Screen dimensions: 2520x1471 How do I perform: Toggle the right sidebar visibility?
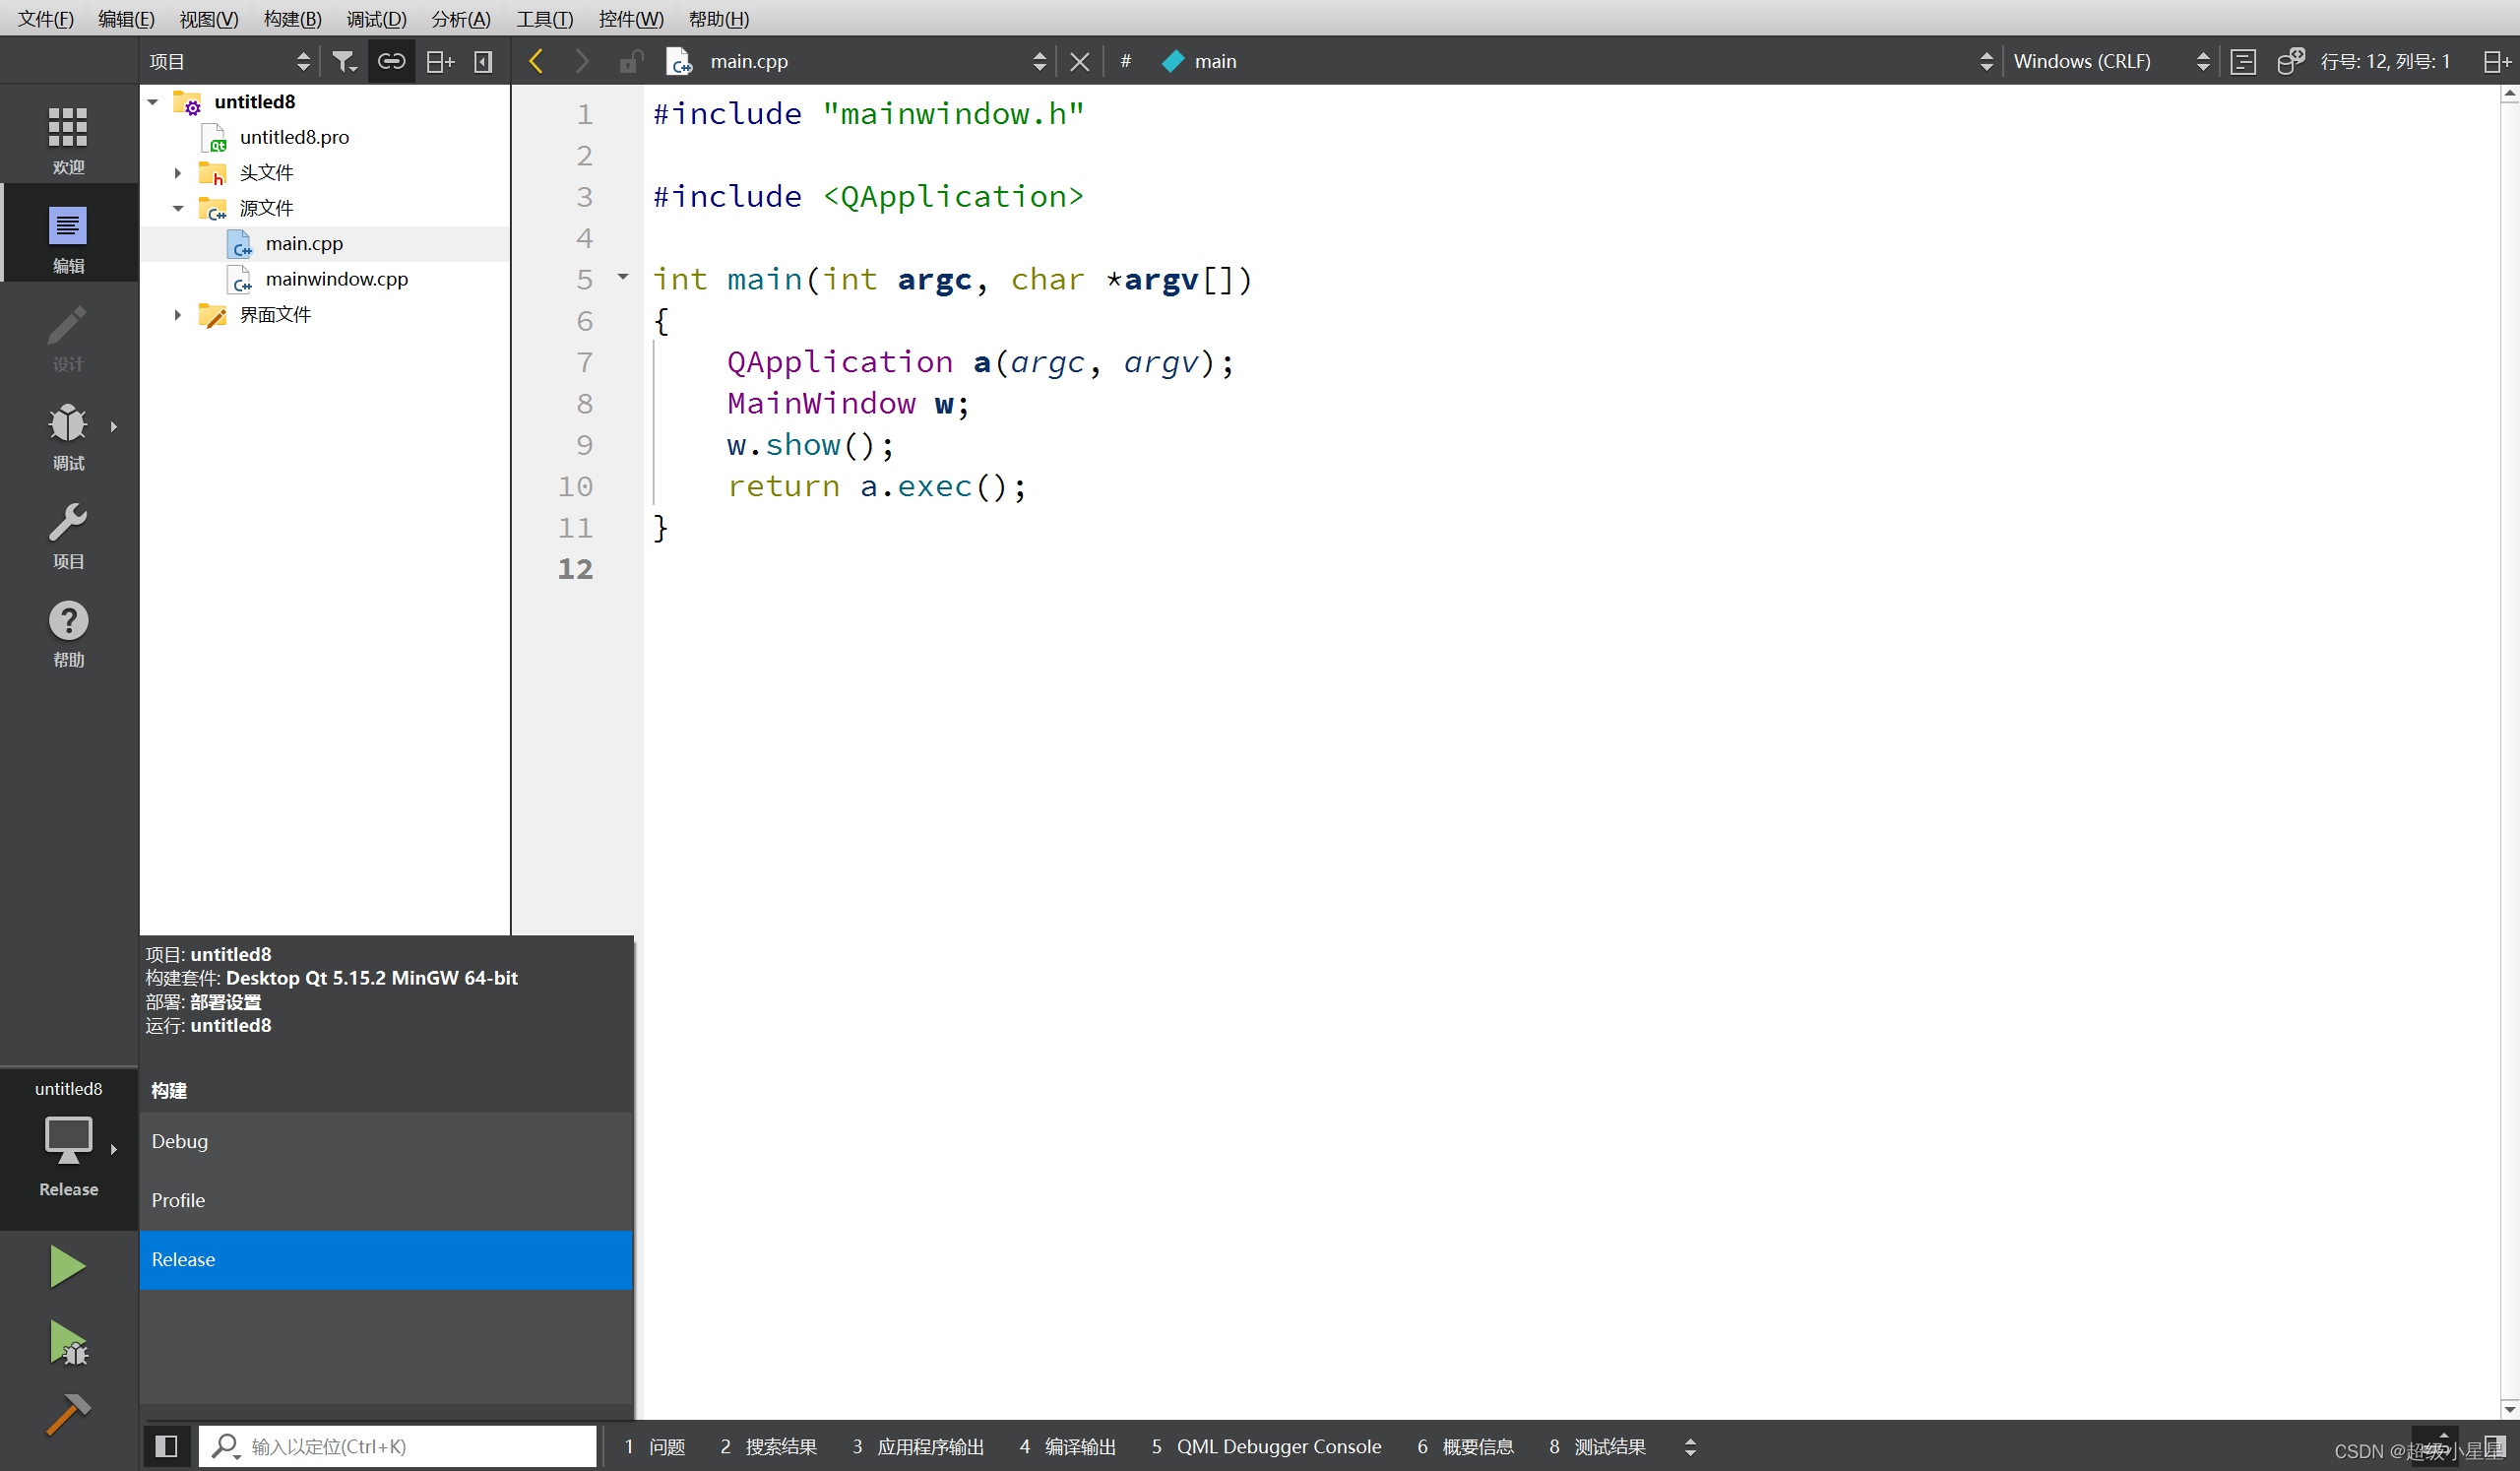2495,1446
